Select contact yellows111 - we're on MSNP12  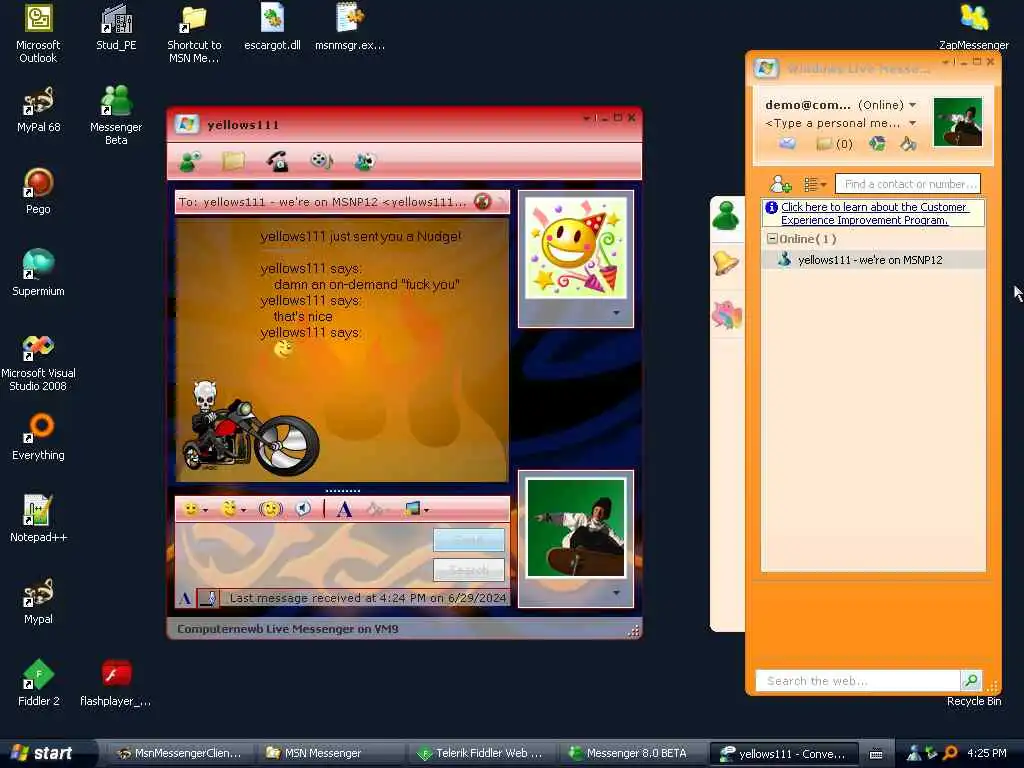874,260
